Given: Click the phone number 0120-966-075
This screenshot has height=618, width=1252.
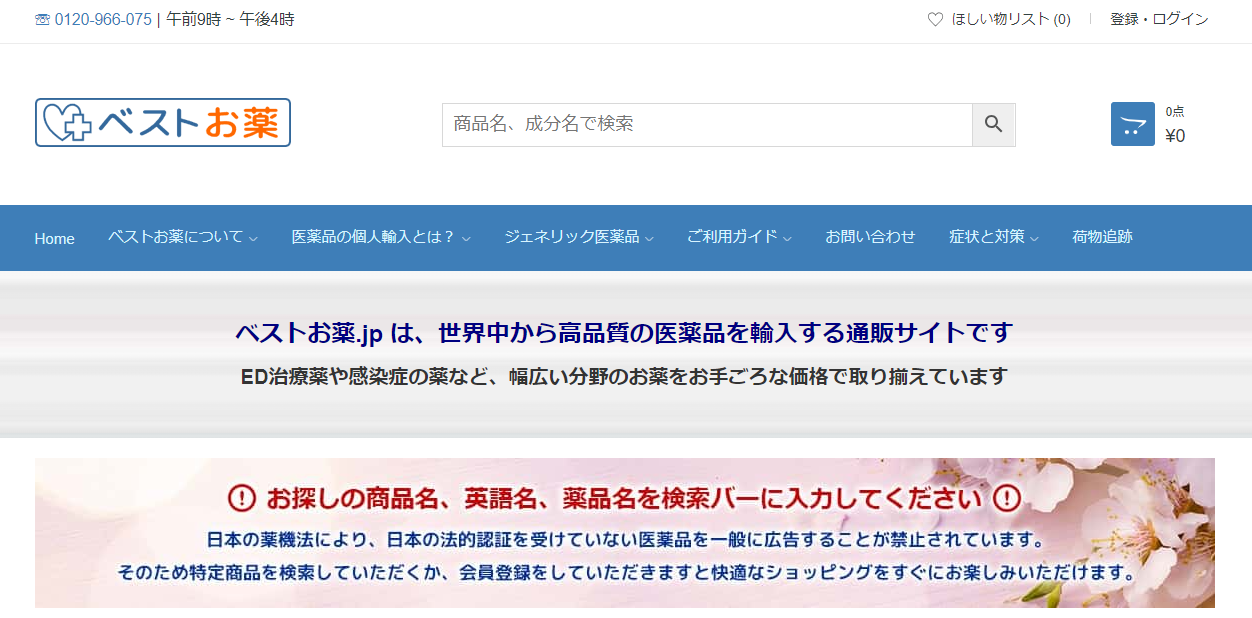Looking at the screenshot, I should coord(103,20).
